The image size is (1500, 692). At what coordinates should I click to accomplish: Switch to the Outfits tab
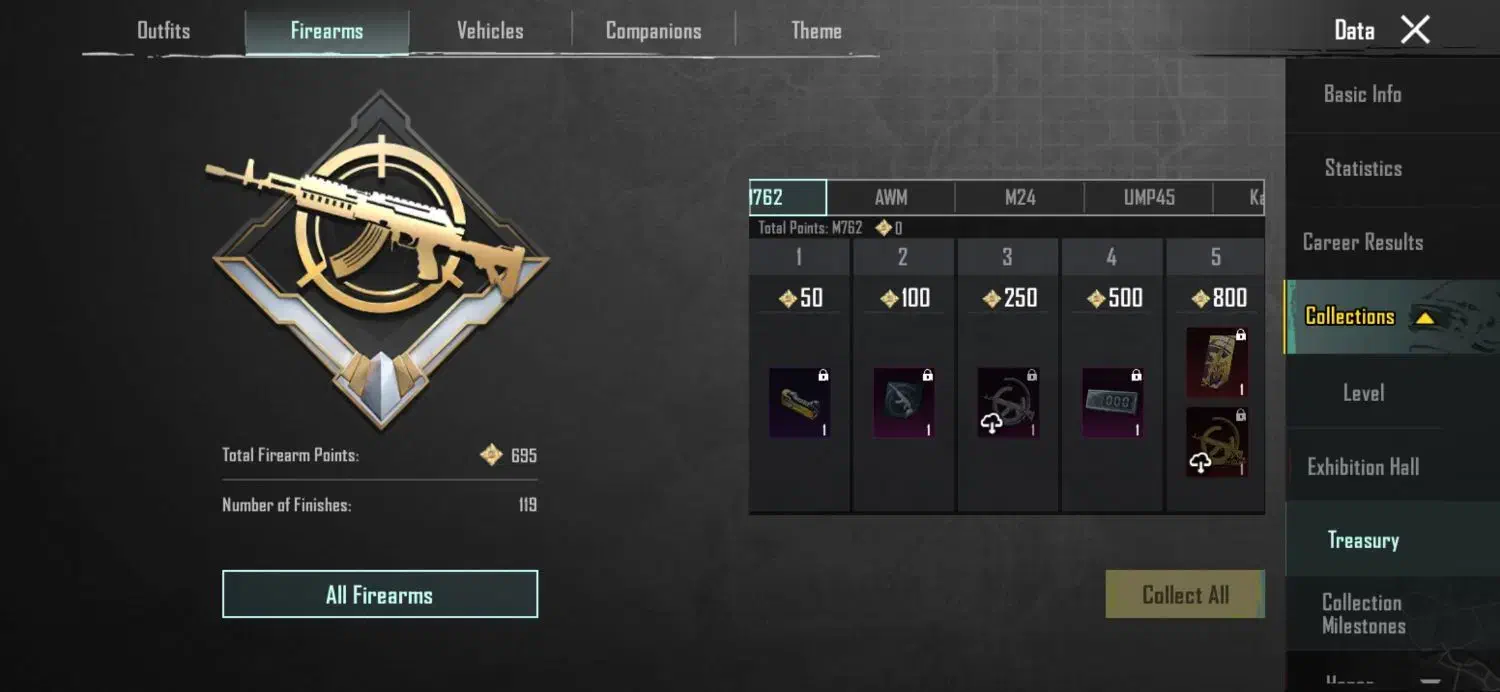[x=163, y=30]
